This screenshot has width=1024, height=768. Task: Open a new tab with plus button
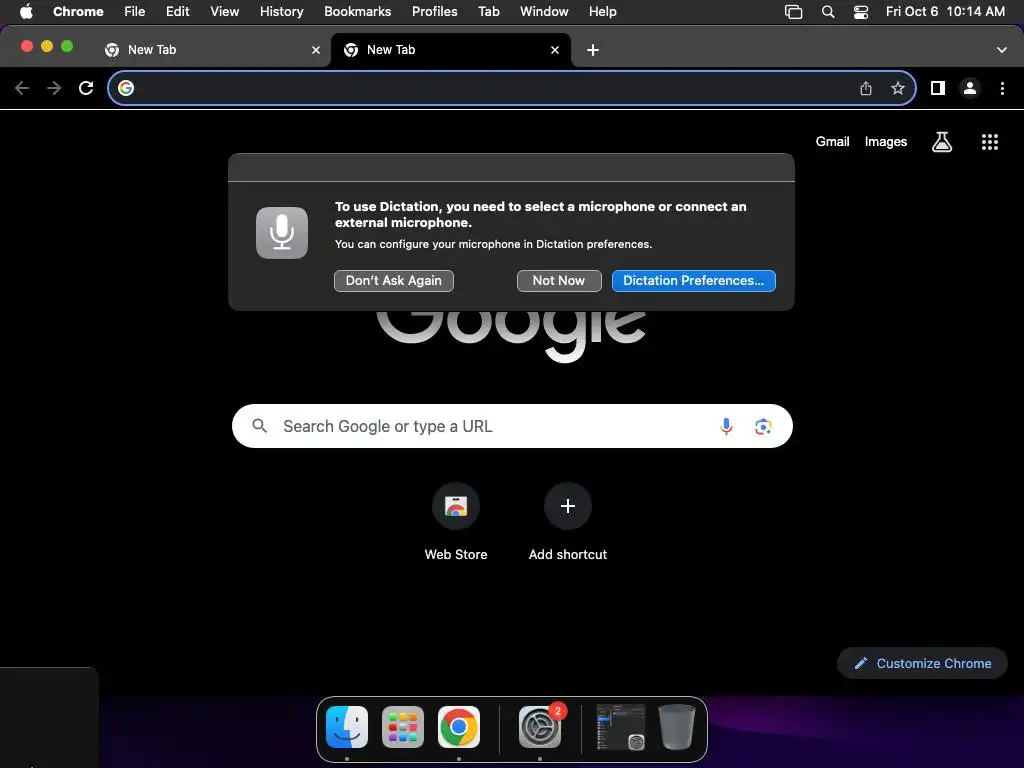point(593,50)
